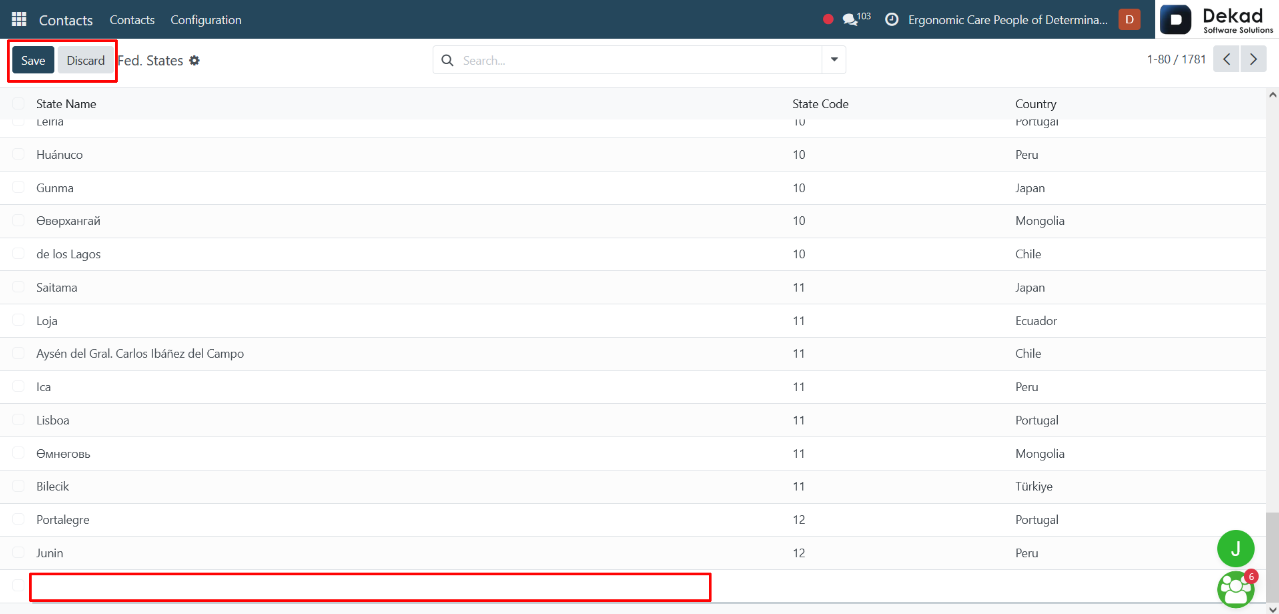Open the company switcher Ergonomic Care People
The width and height of the screenshot is (1279, 614).
1008,19
